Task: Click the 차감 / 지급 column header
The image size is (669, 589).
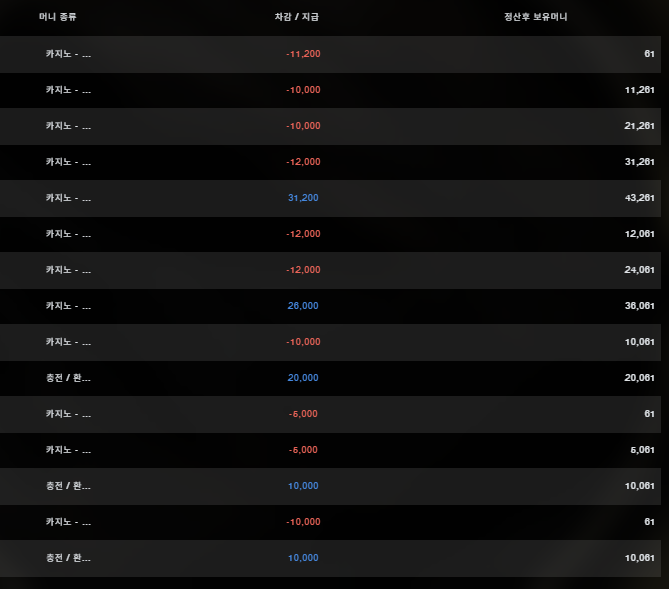Action: pyautogui.click(x=297, y=18)
